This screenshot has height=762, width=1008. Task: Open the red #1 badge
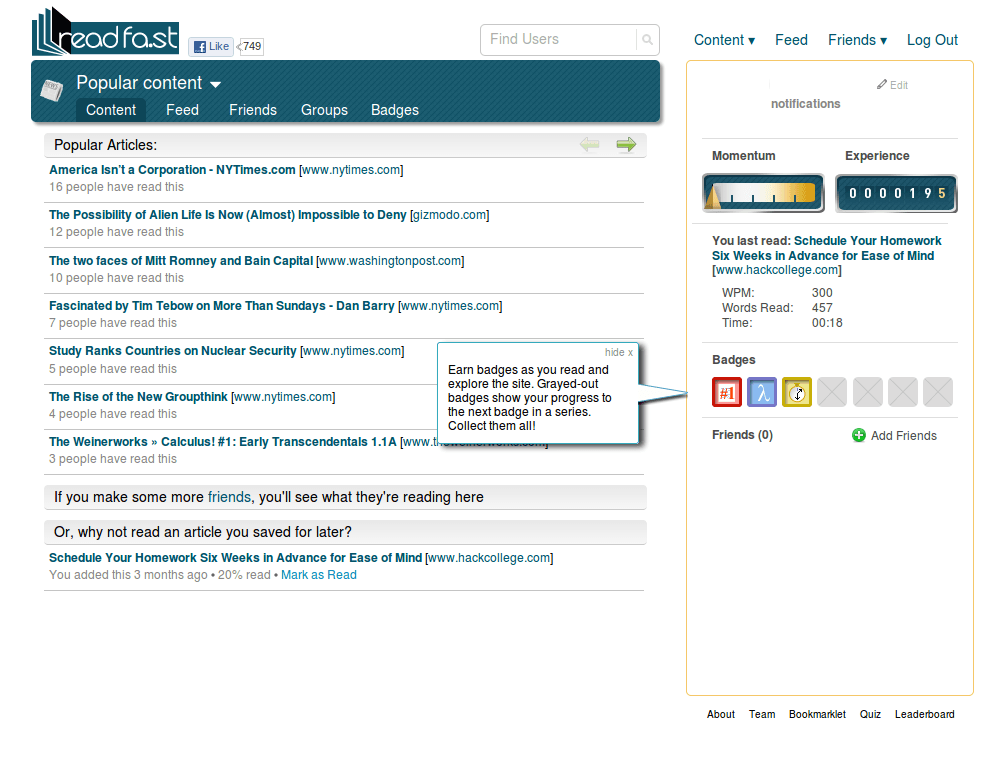727,392
